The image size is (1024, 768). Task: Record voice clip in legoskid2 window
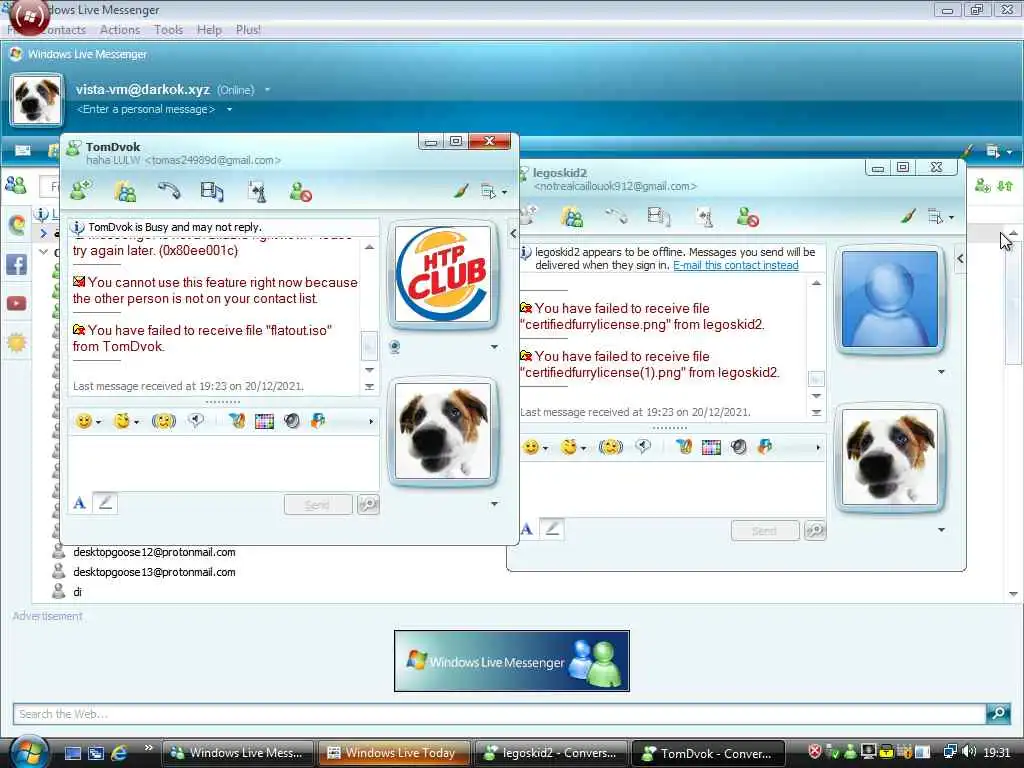click(x=643, y=447)
